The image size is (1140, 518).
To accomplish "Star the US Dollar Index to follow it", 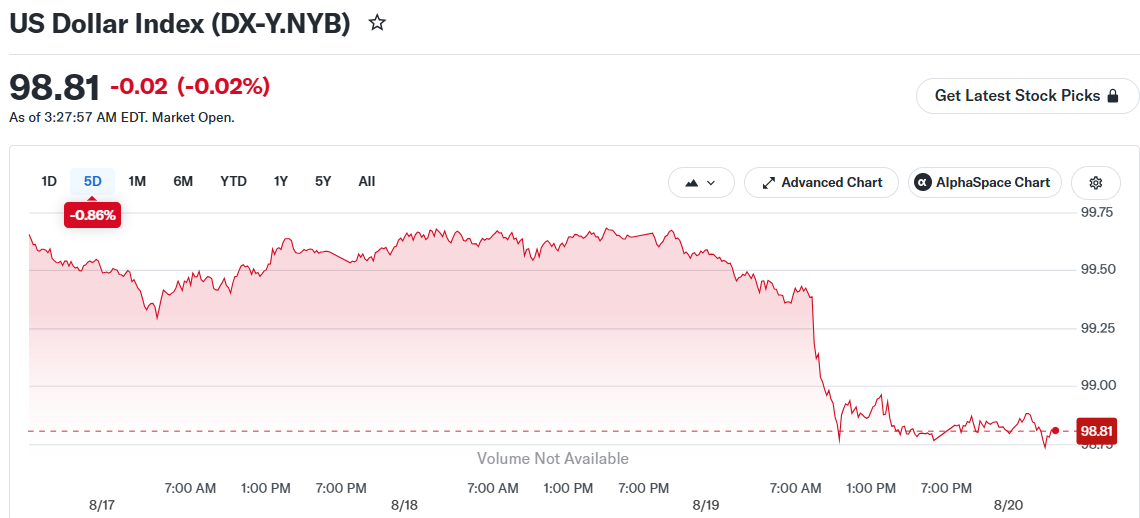I will tap(377, 23).
